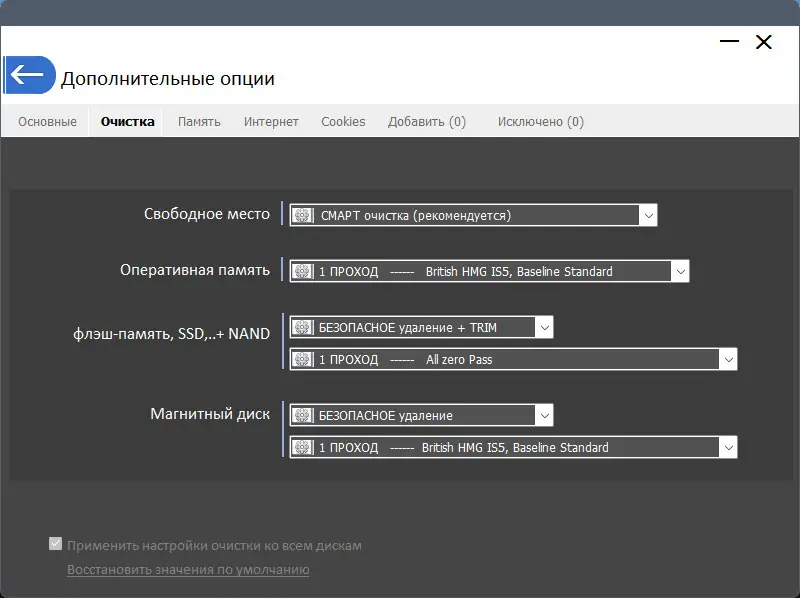Viewport: 800px width, 598px height.
Task: Click the shield icon in RAM dropdown
Action: [301, 271]
